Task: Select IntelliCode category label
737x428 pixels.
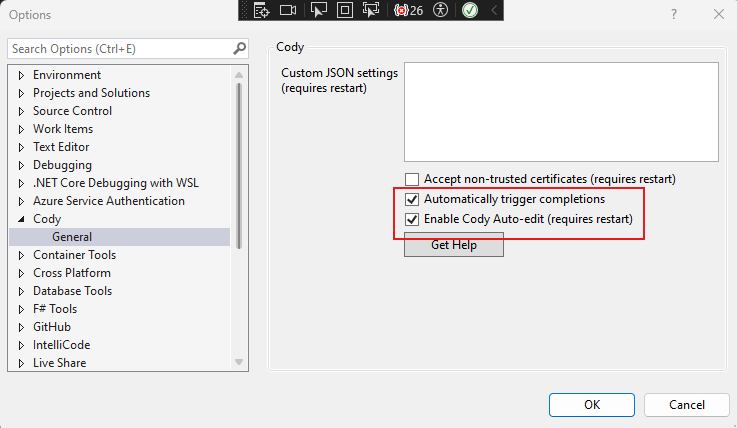Action: tap(62, 345)
